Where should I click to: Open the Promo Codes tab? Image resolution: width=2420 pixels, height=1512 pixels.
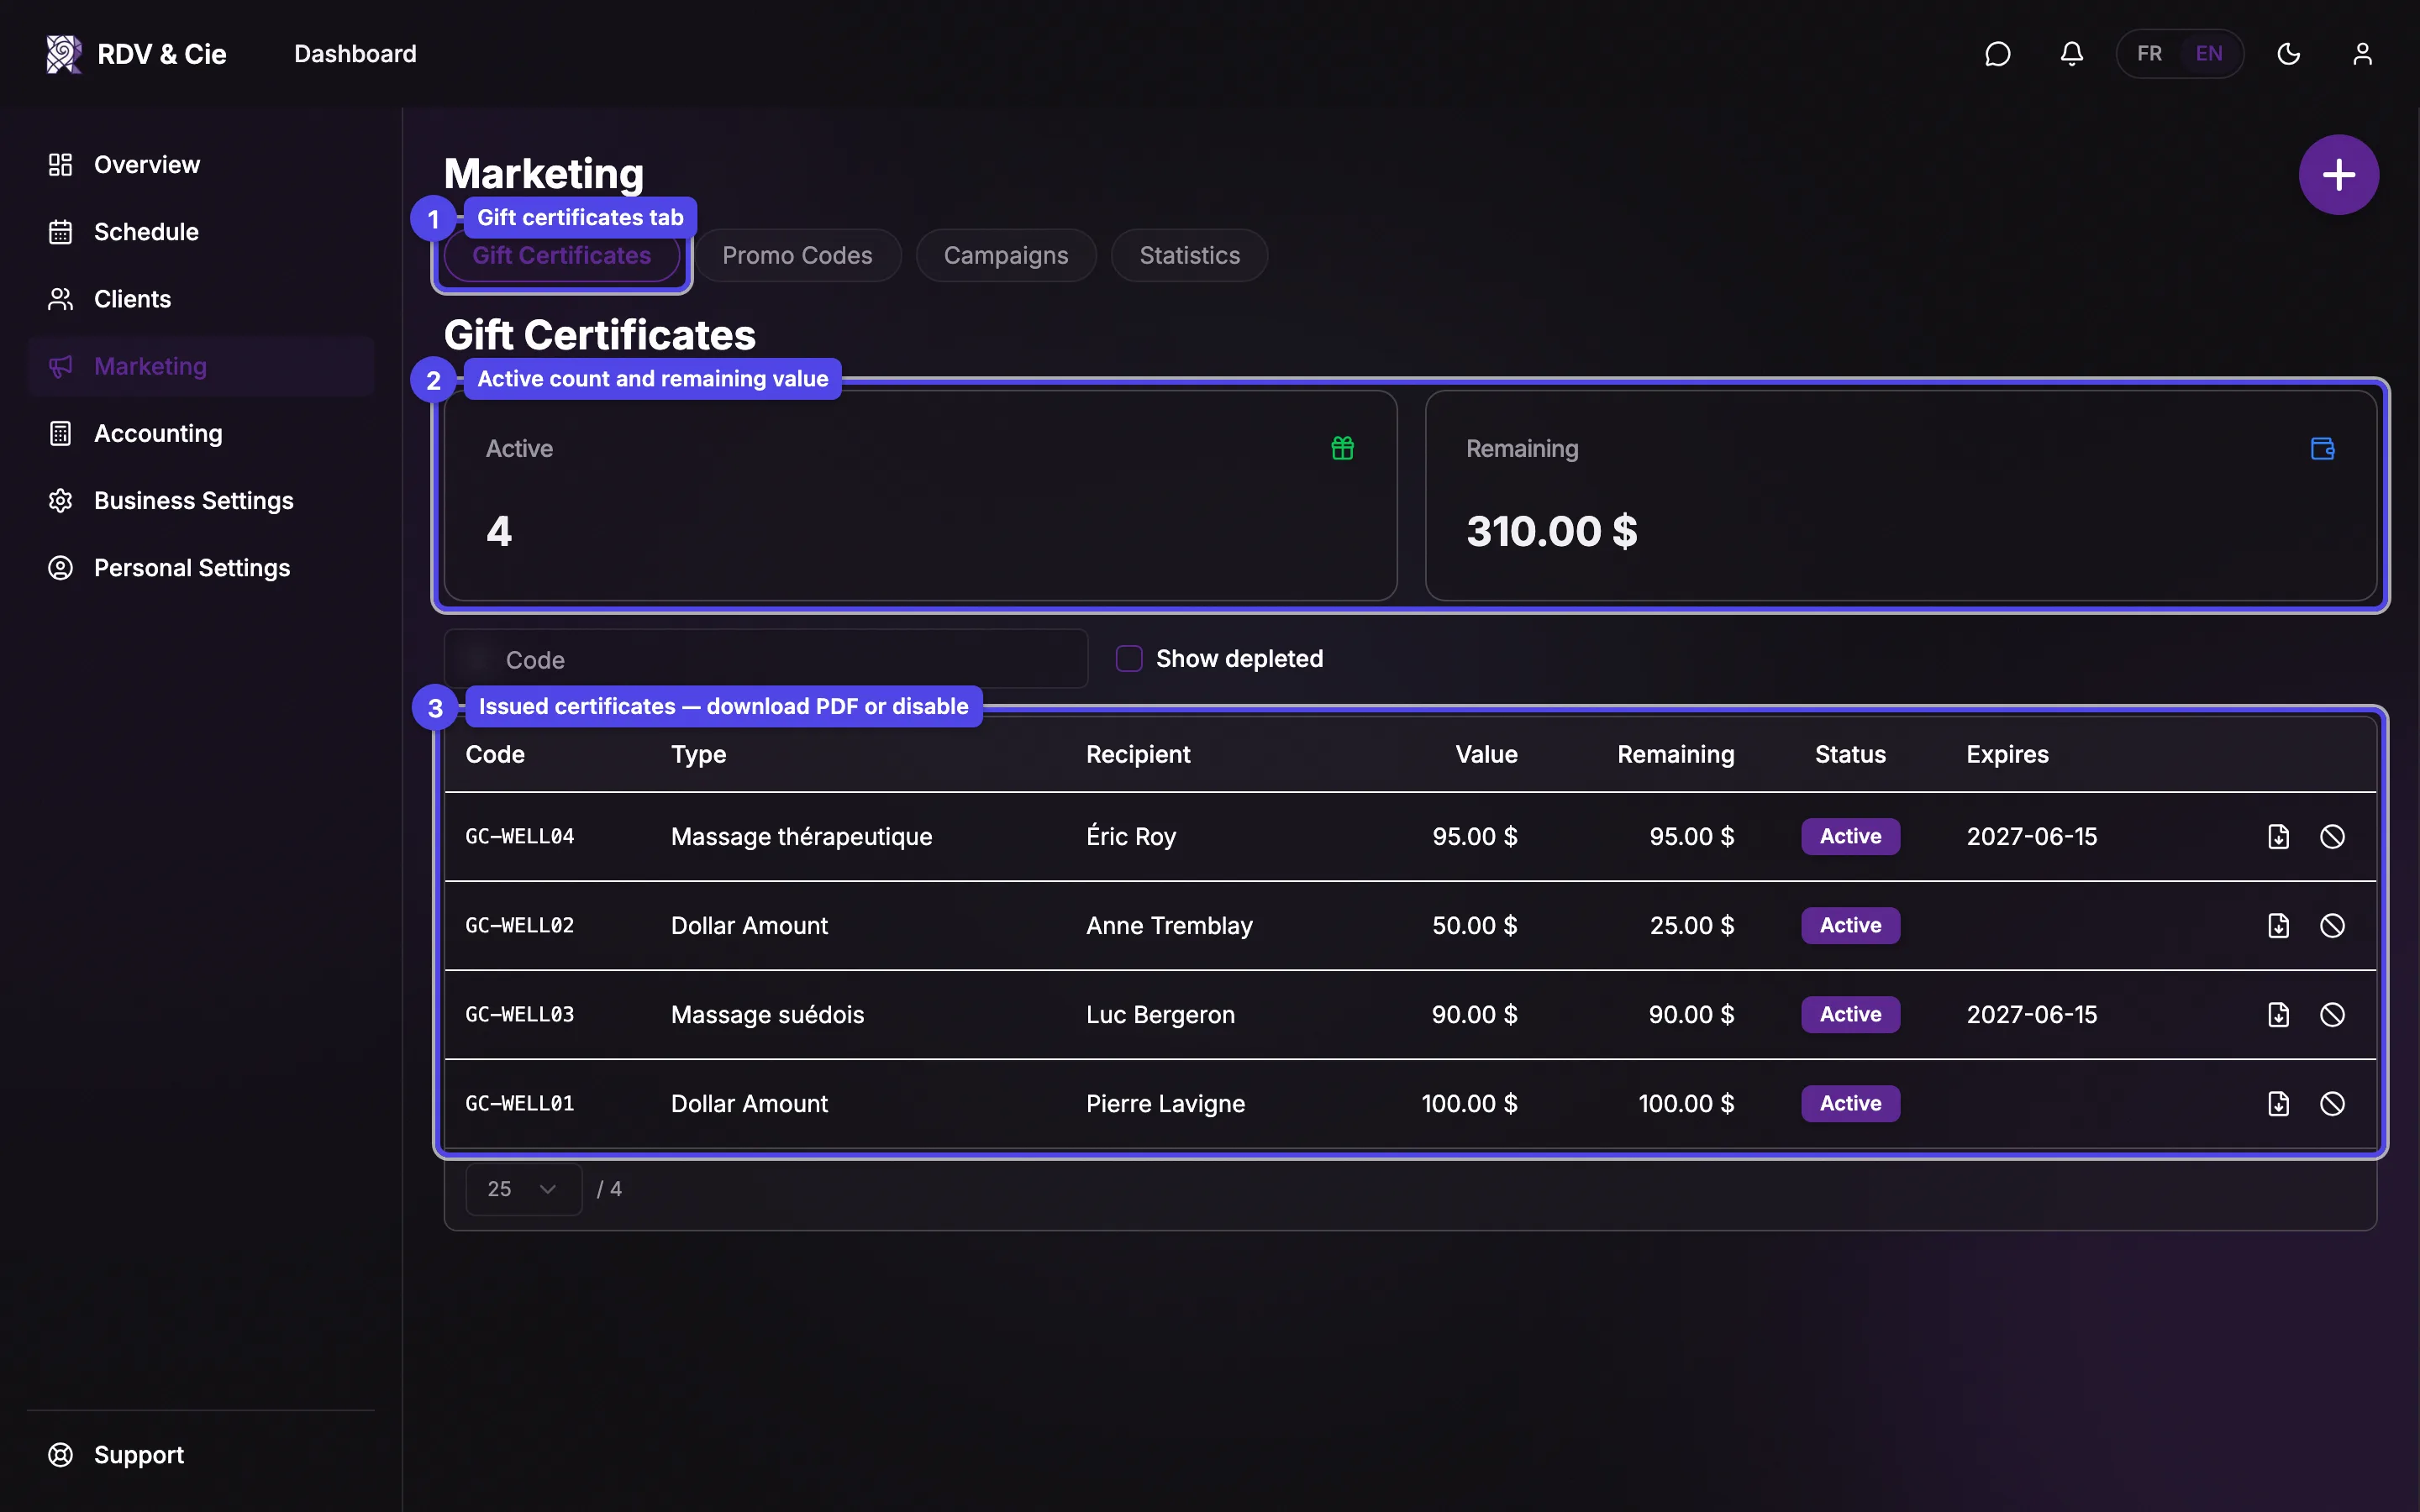click(797, 256)
